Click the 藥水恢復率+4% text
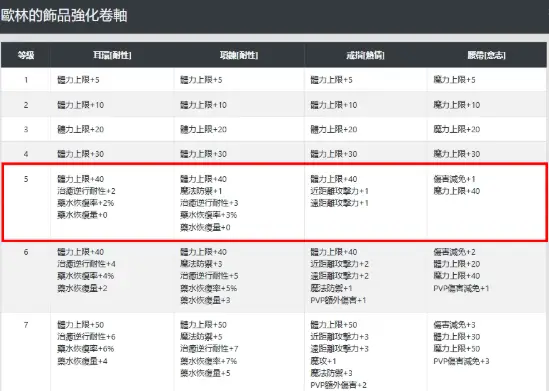549x391 pixels. click(x=85, y=275)
